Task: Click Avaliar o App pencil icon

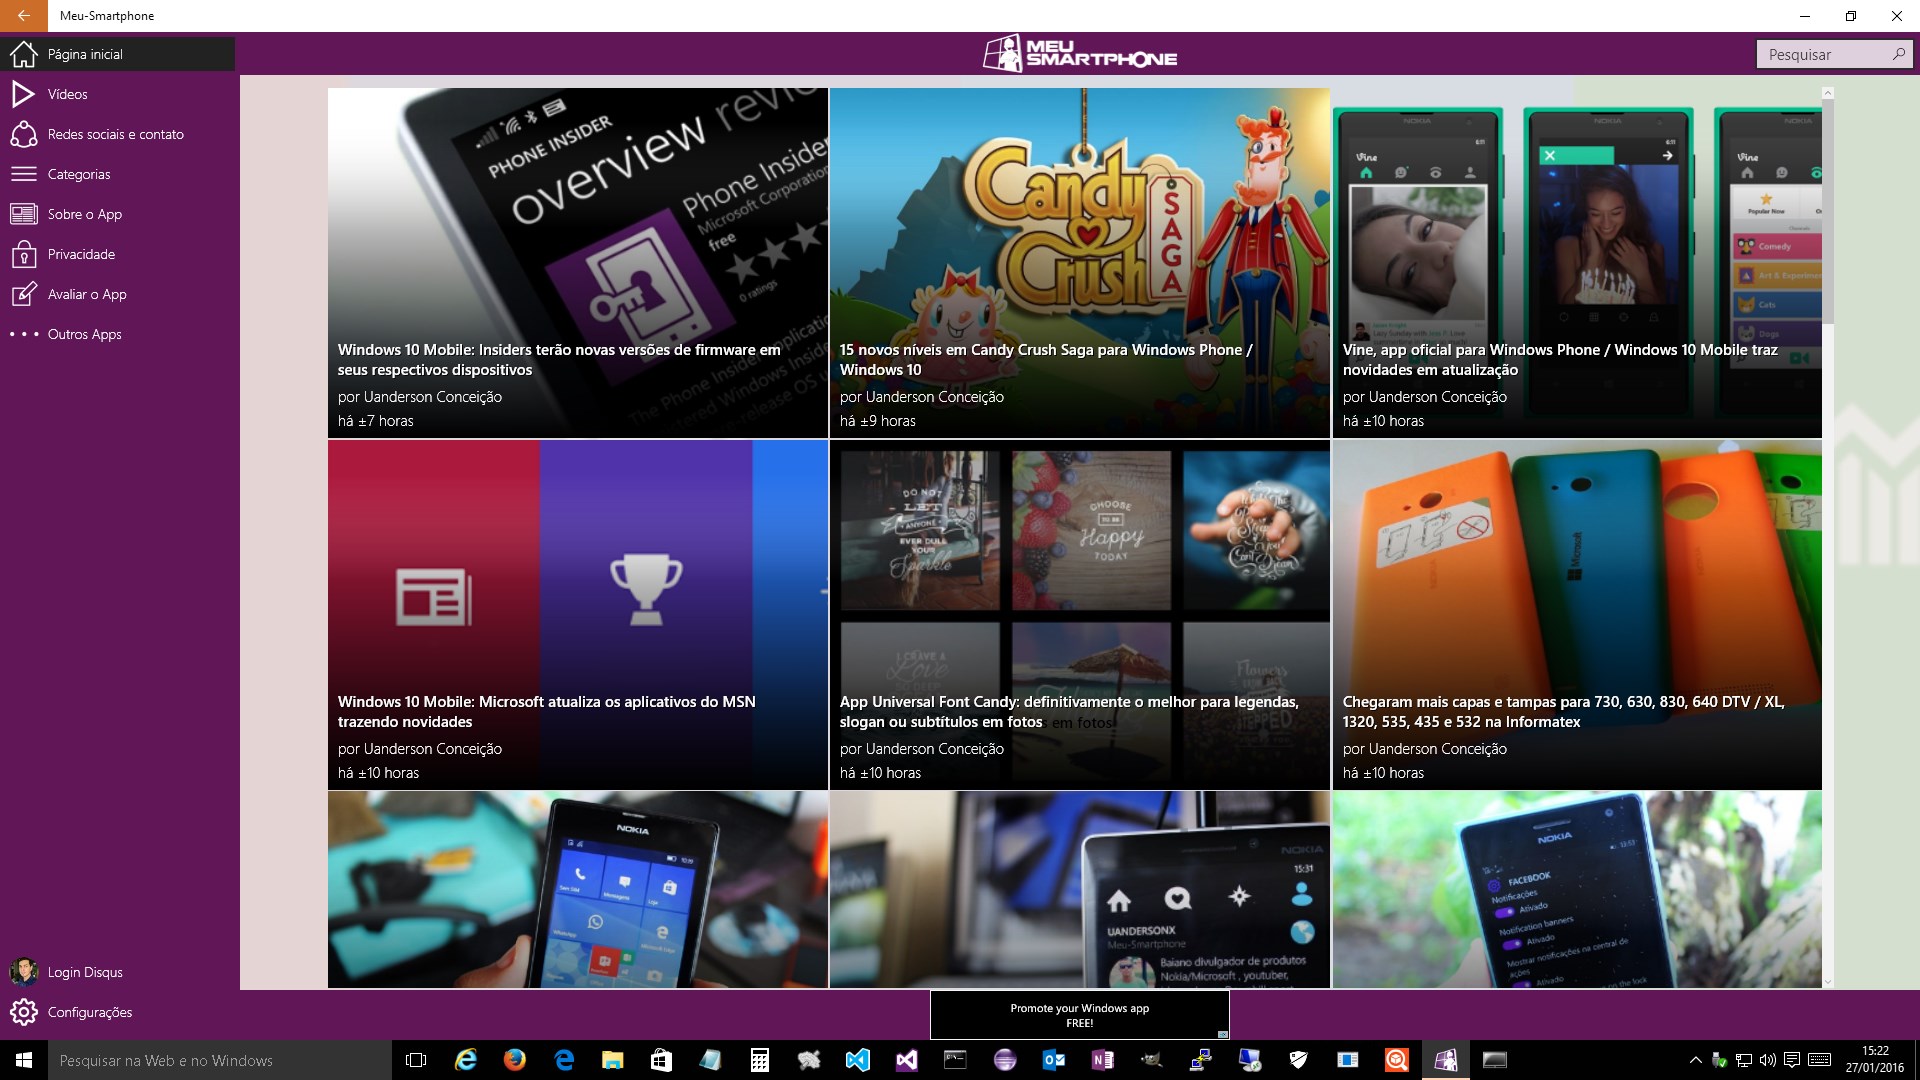Action: [23, 294]
